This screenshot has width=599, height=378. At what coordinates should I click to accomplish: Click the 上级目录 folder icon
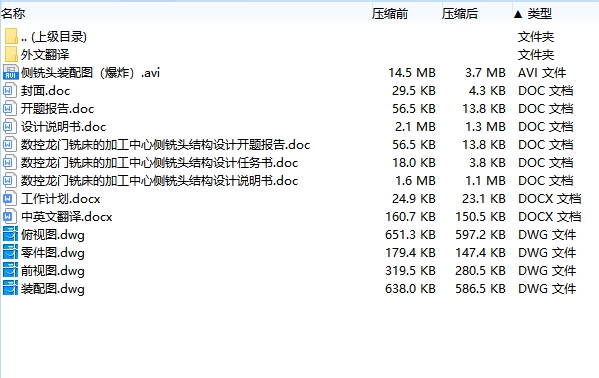click(x=11, y=36)
